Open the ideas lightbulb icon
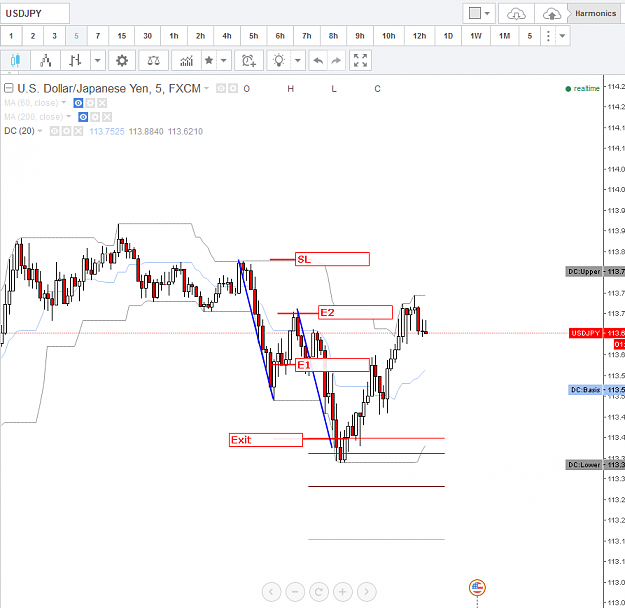The height and width of the screenshot is (608, 625). (279, 61)
